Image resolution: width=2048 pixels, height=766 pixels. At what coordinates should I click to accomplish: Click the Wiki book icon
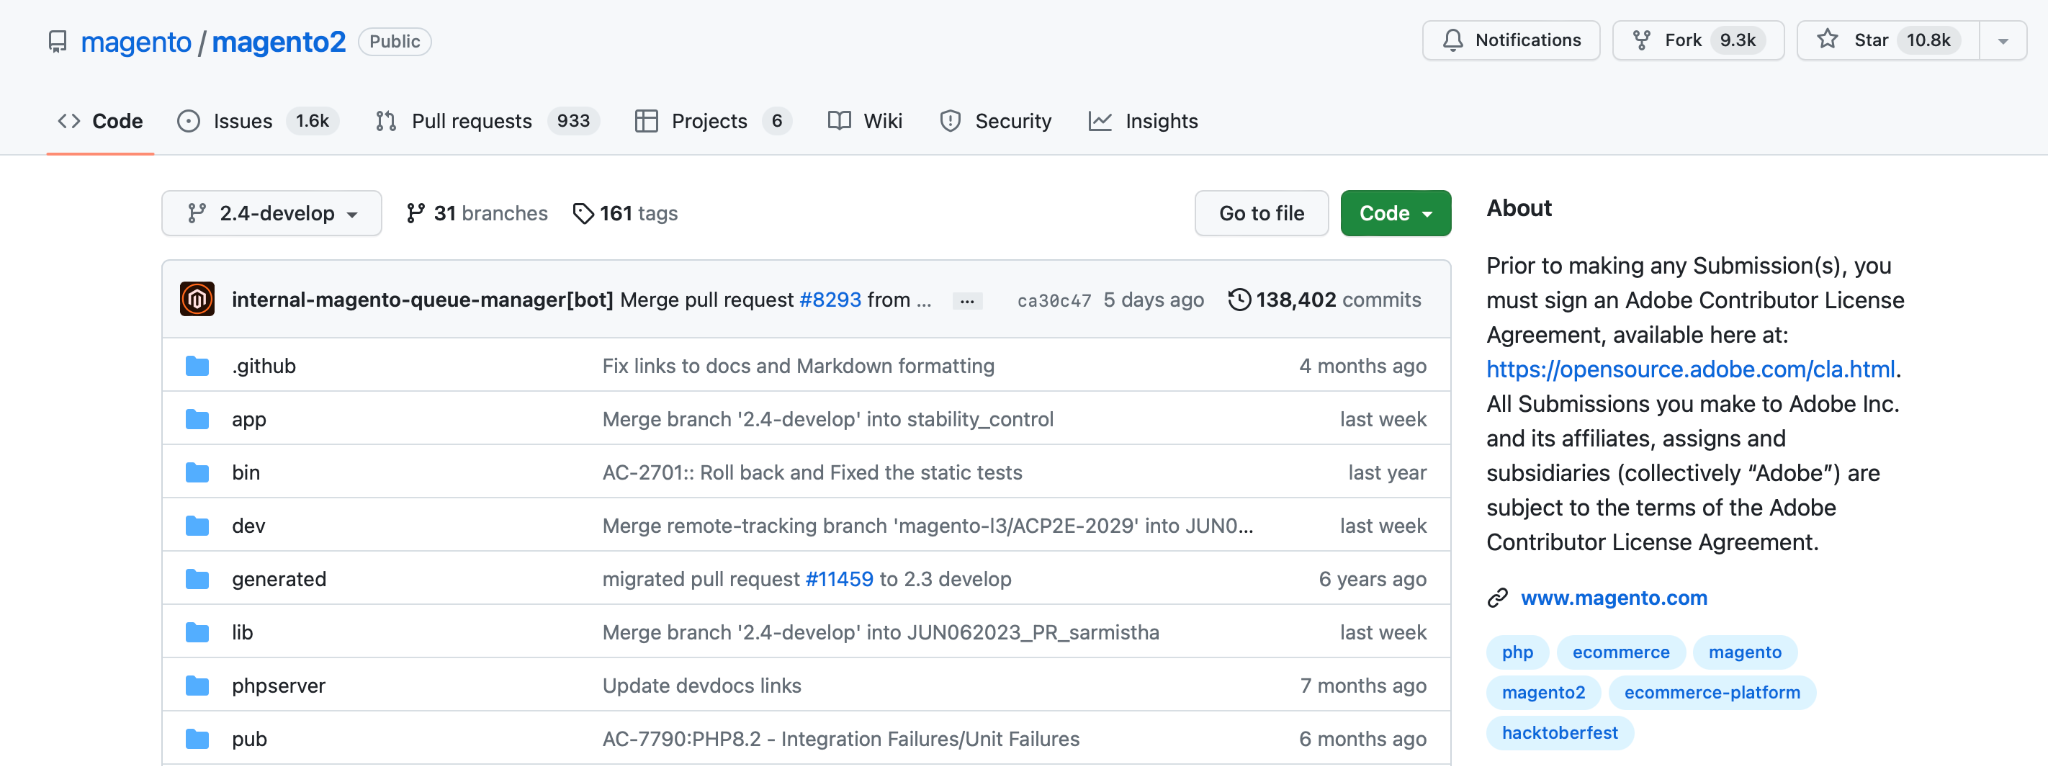839,121
